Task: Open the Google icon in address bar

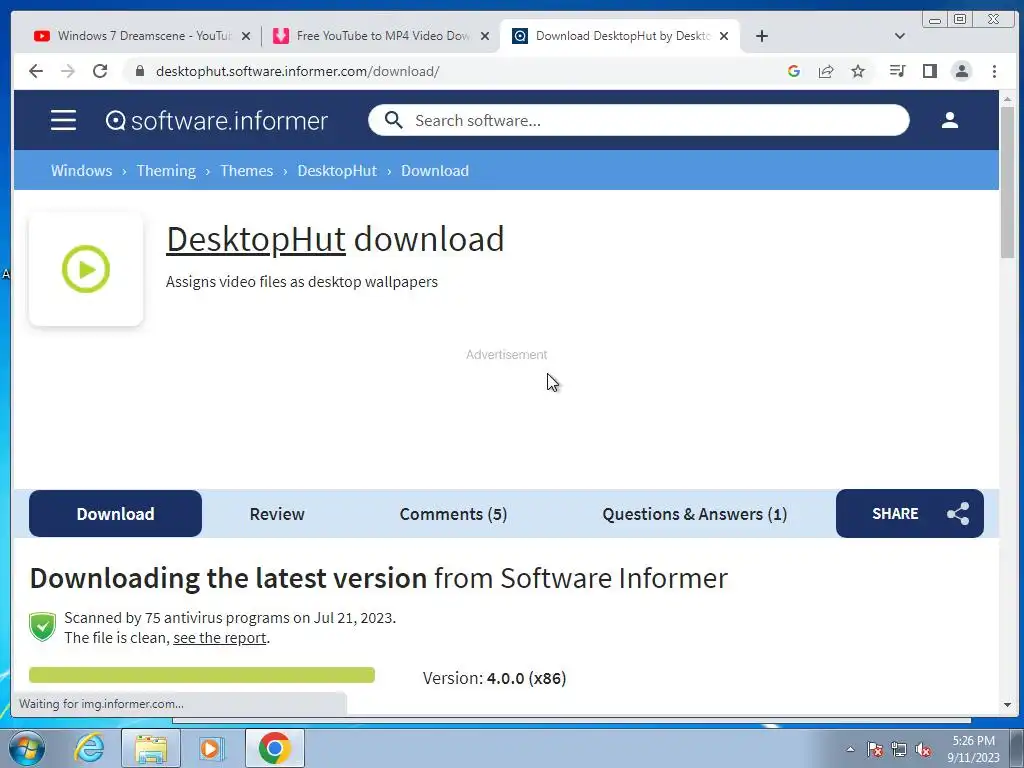Action: pyautogui.click(x=794, y=71)
